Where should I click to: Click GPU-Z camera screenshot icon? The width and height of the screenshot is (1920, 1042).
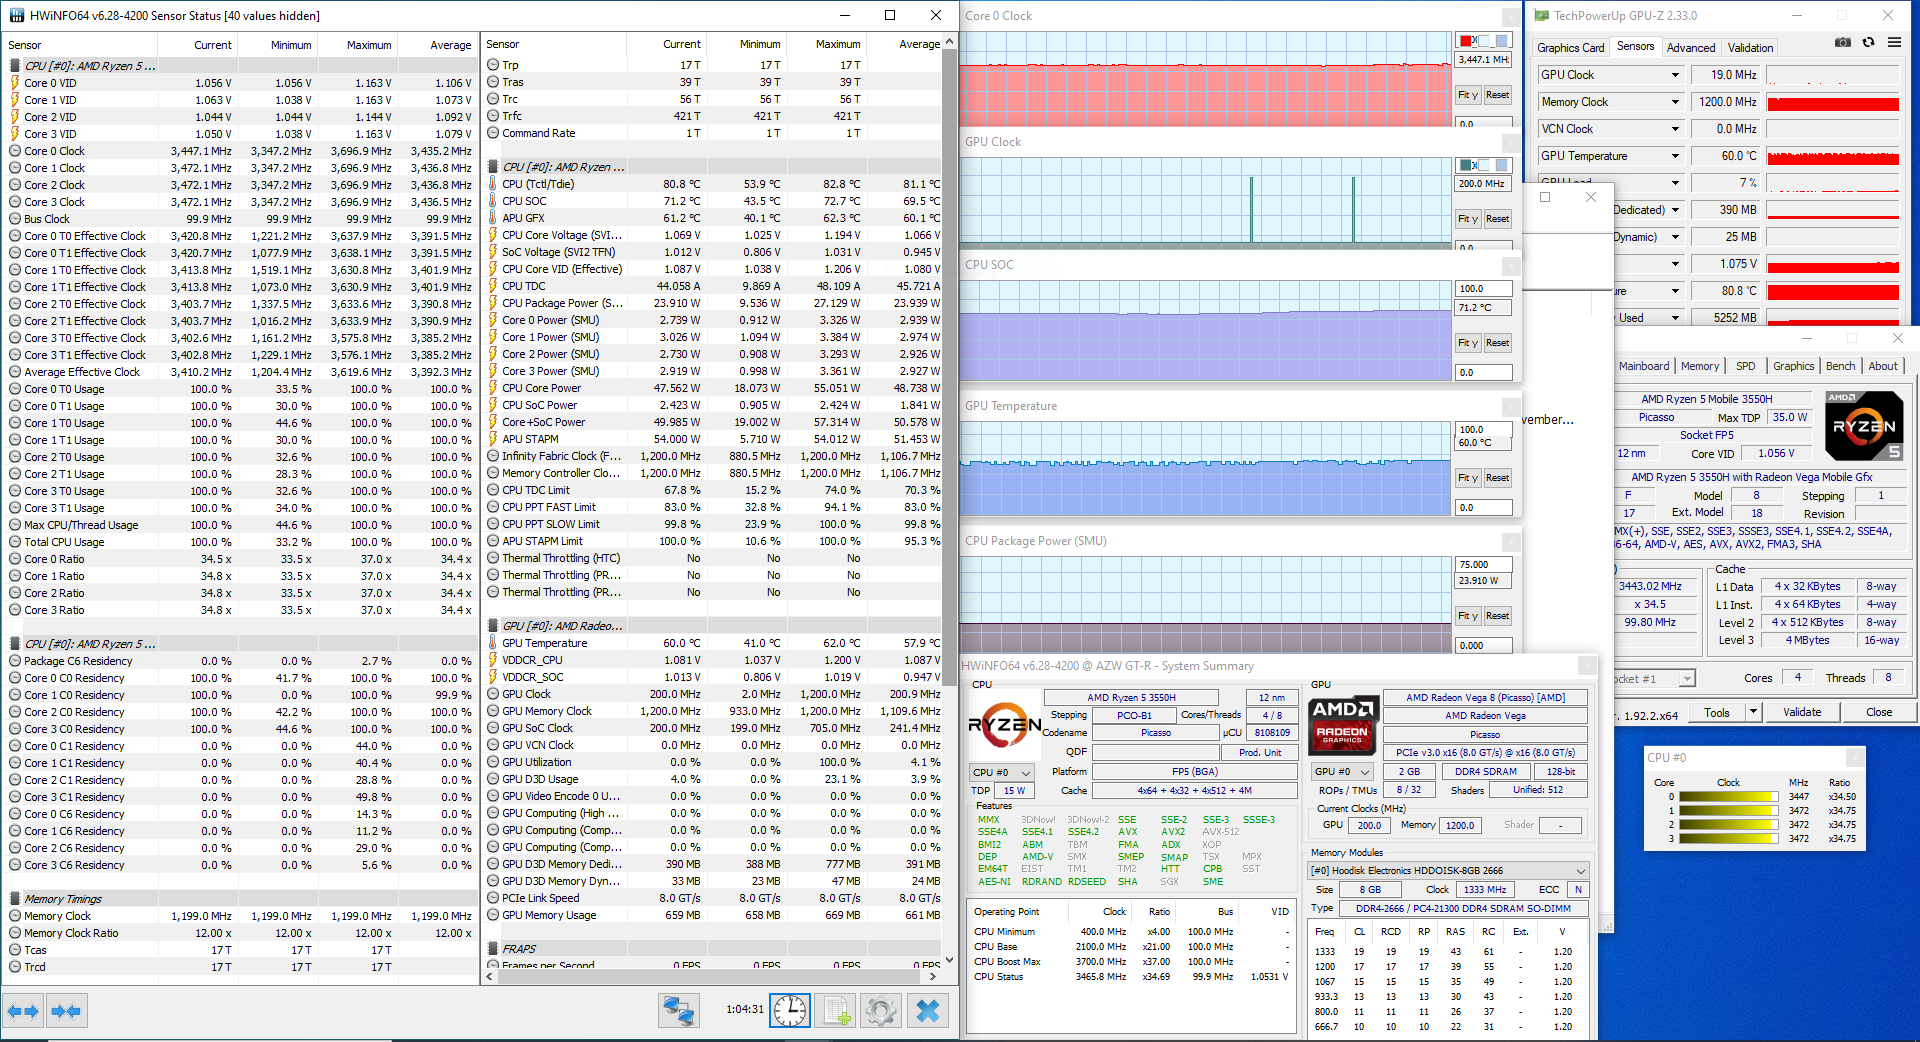pyautogui.click(x=1843, y=42)
